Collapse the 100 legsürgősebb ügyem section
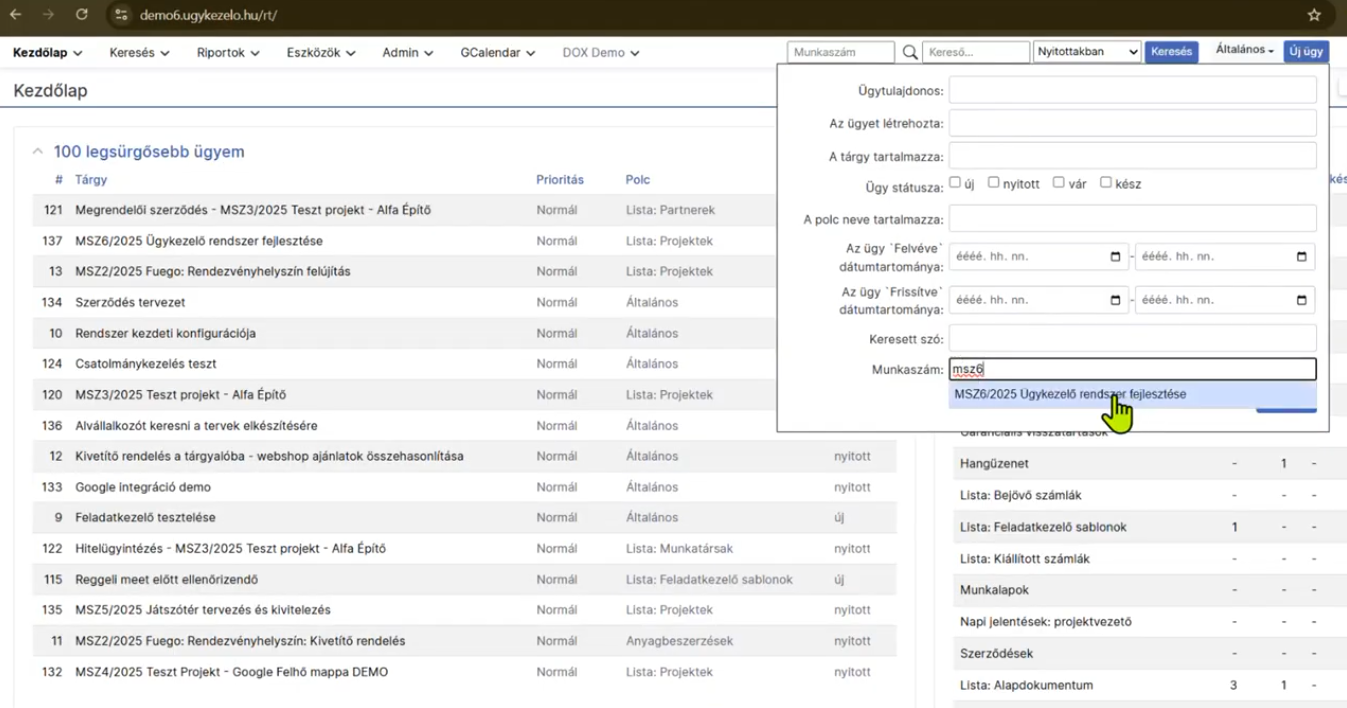The width and height of the screenshot is (1347, 708). coord(38,152)
